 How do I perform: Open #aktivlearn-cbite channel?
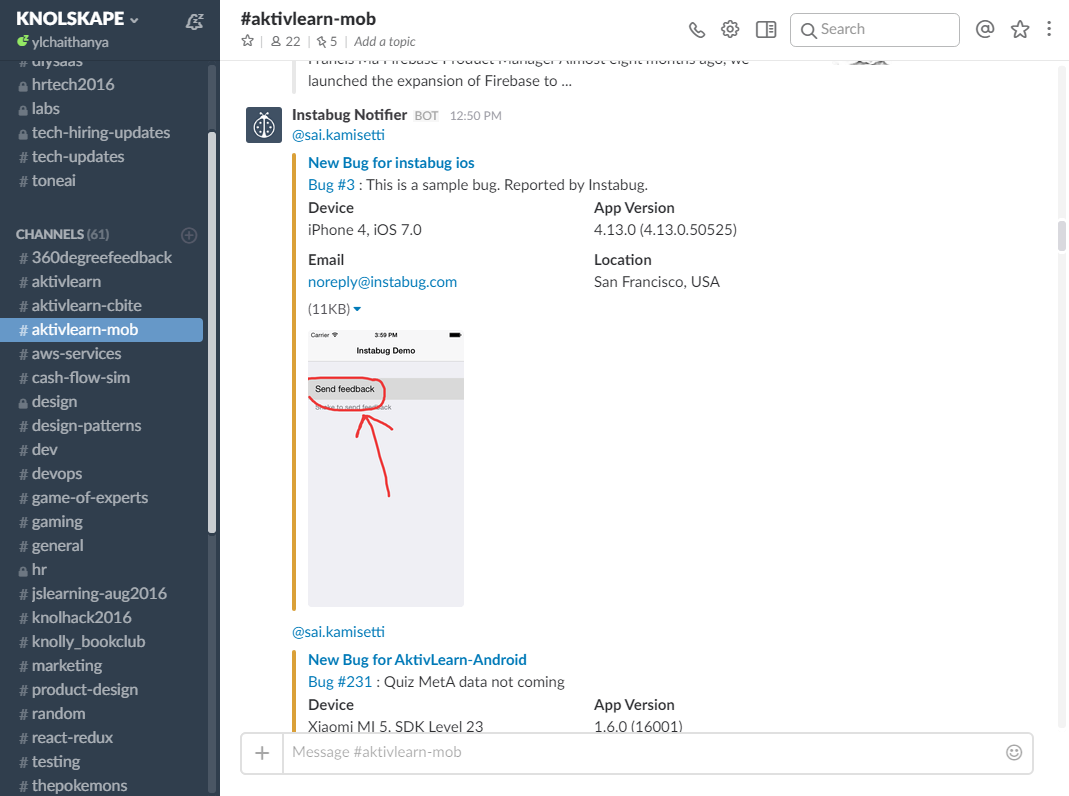pos(102,305)
